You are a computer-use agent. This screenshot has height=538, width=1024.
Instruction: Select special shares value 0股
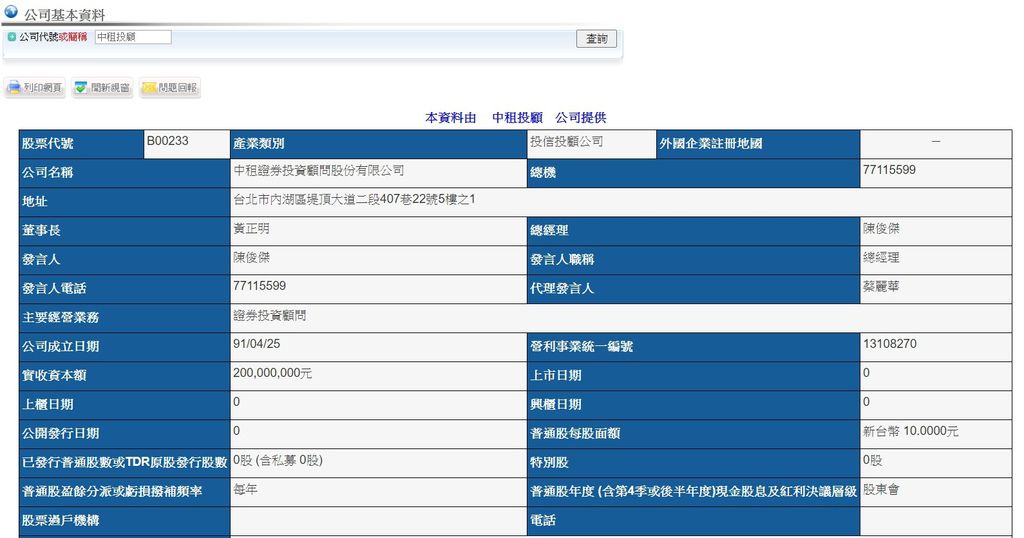(x=872, y=460)
